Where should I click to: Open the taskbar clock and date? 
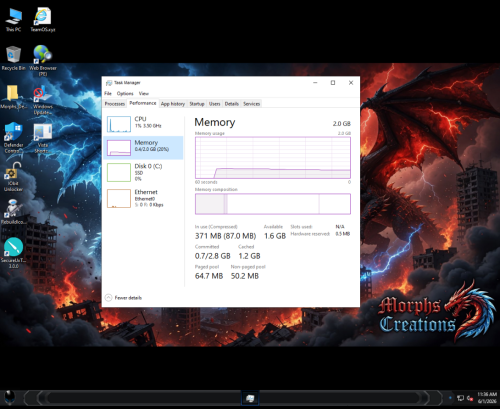(x=487, y=398)
